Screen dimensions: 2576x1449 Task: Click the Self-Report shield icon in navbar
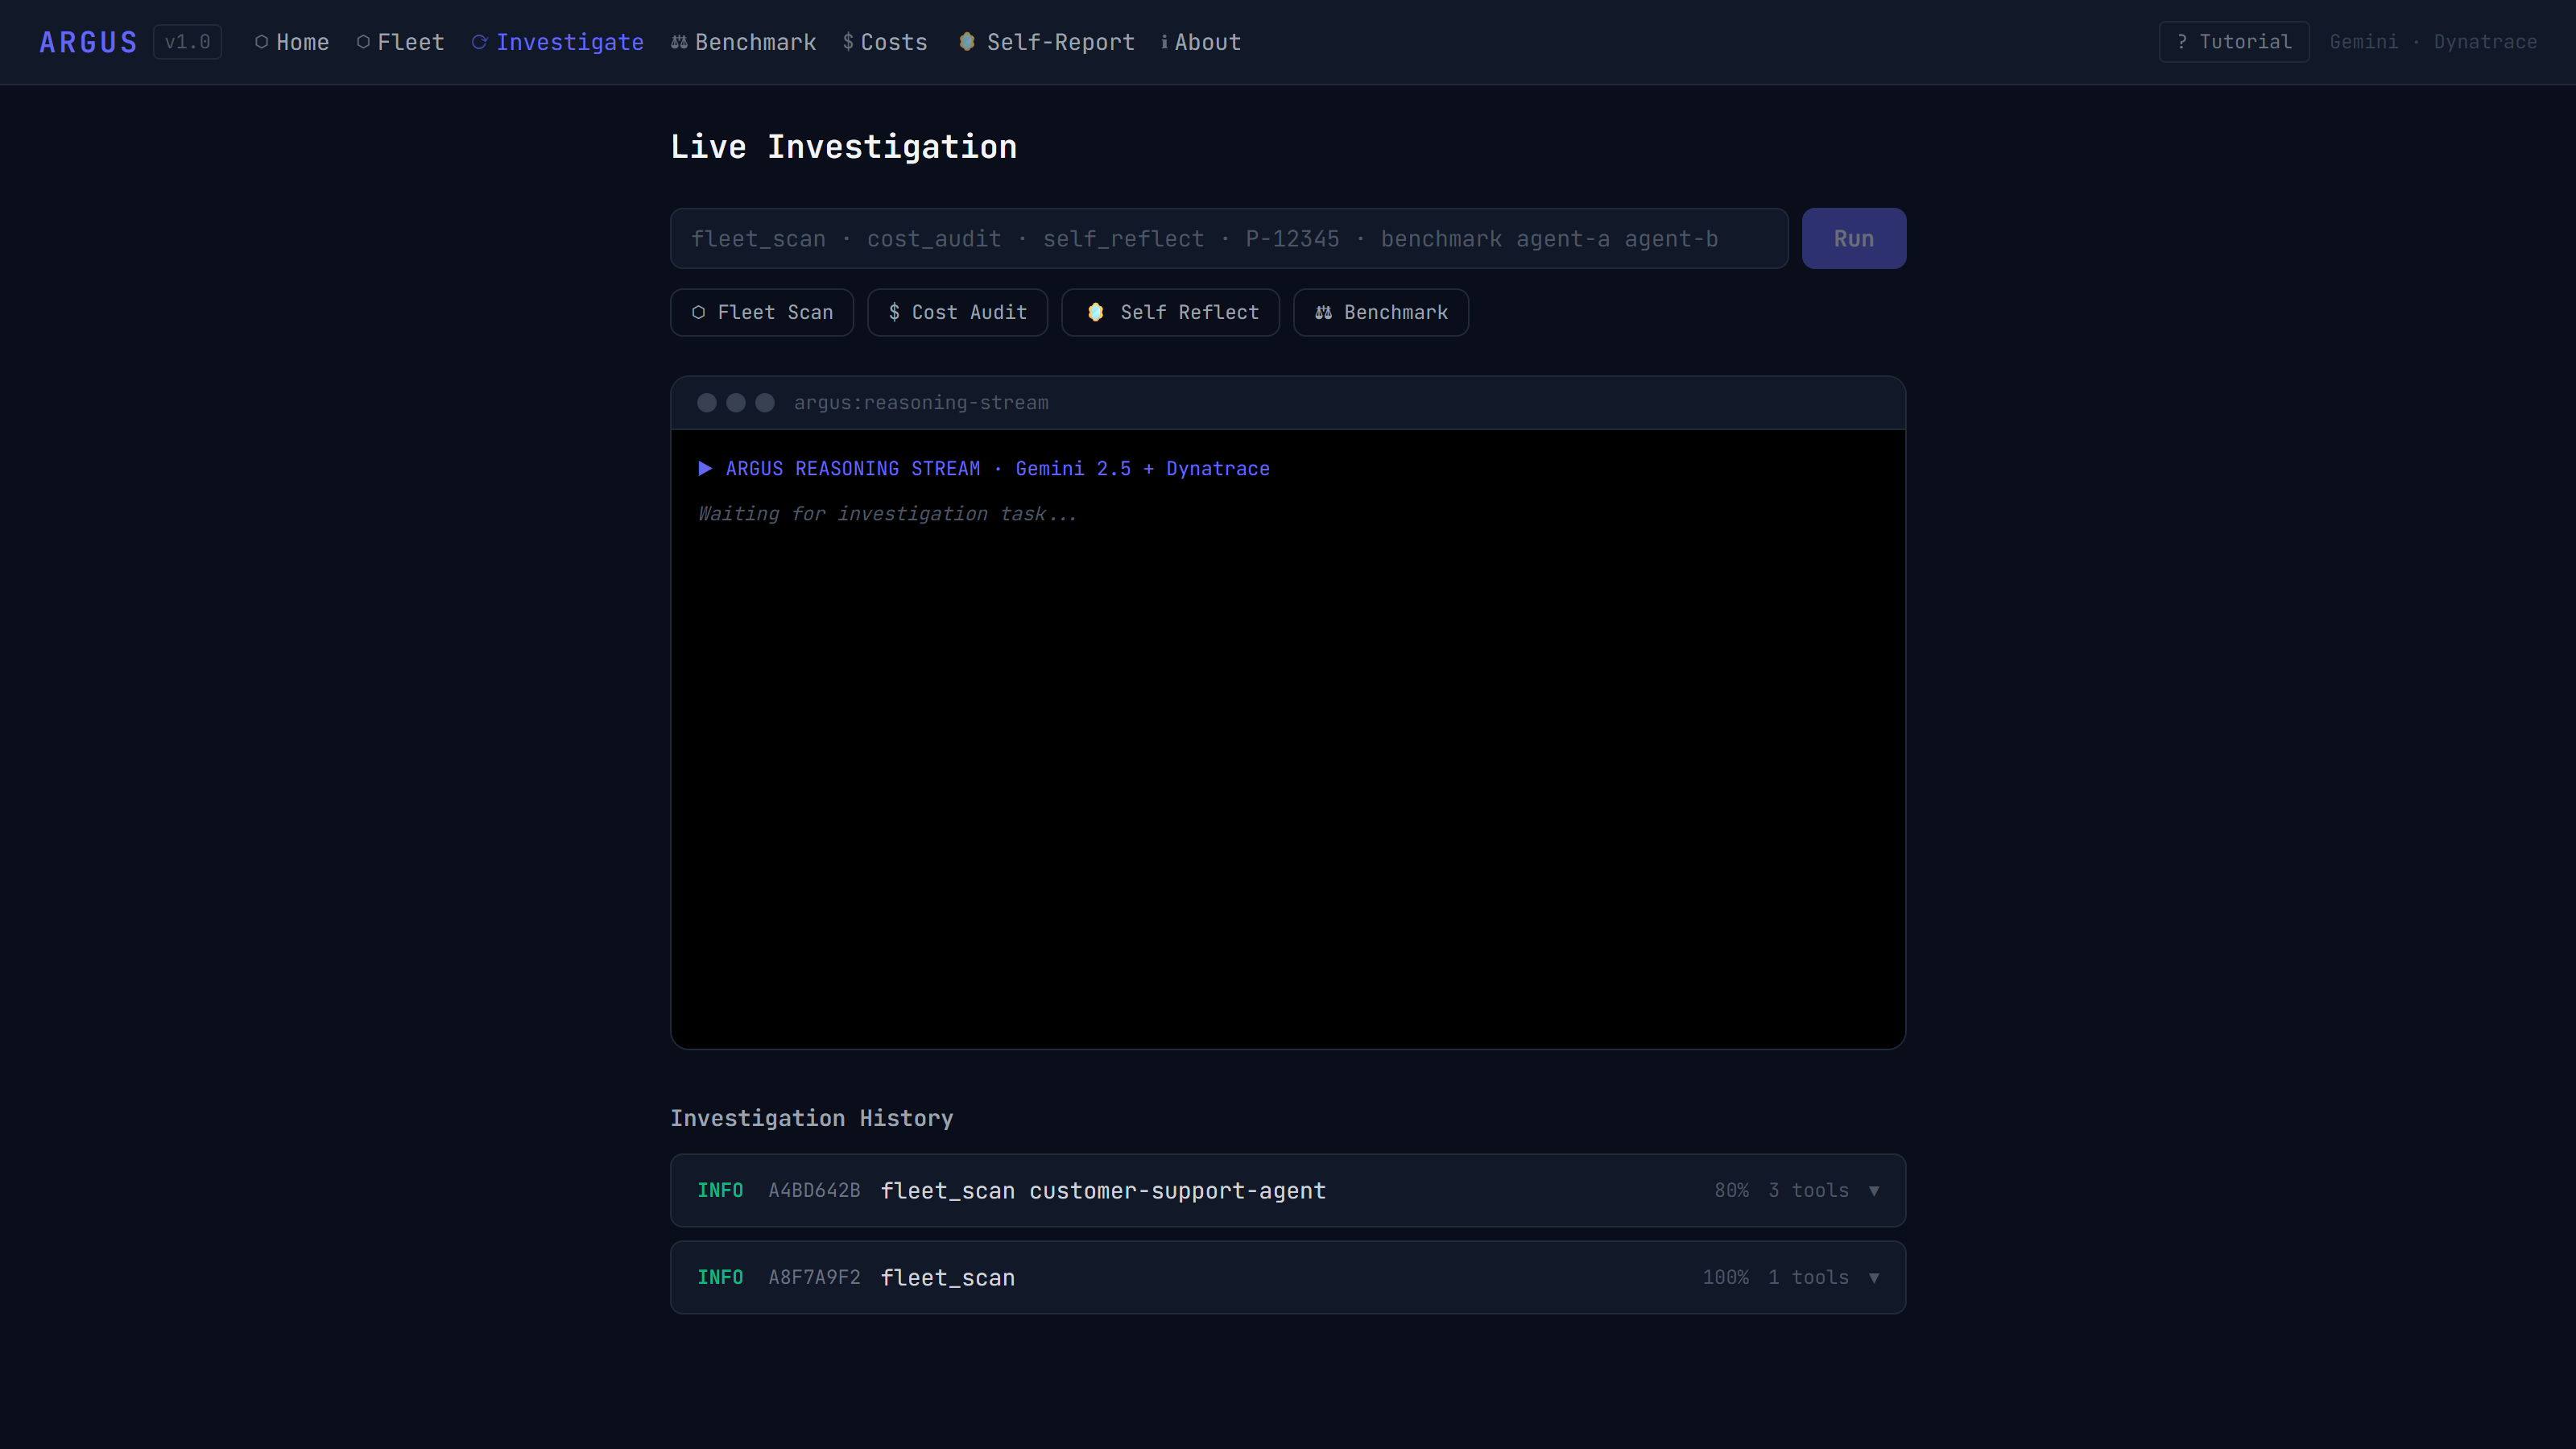click(967, 42)
